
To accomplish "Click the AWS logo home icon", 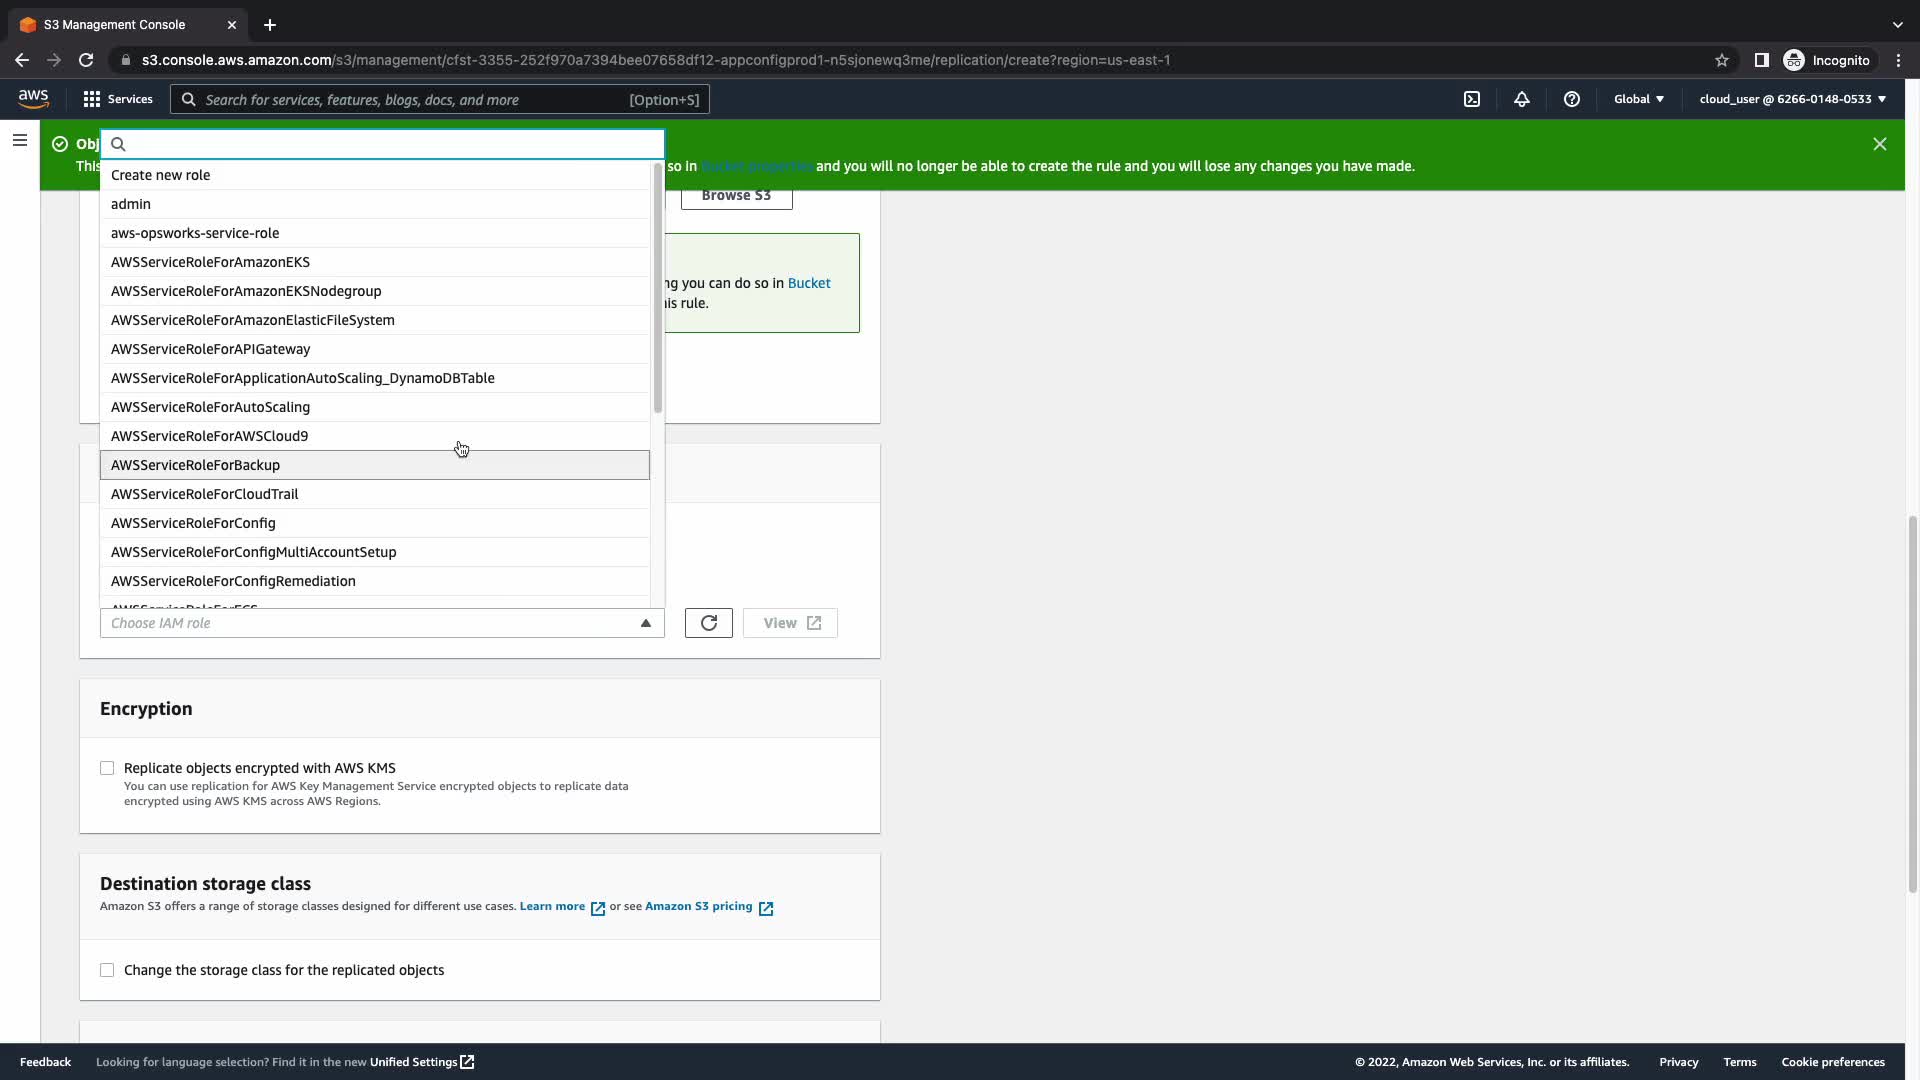I will (33, 98).
